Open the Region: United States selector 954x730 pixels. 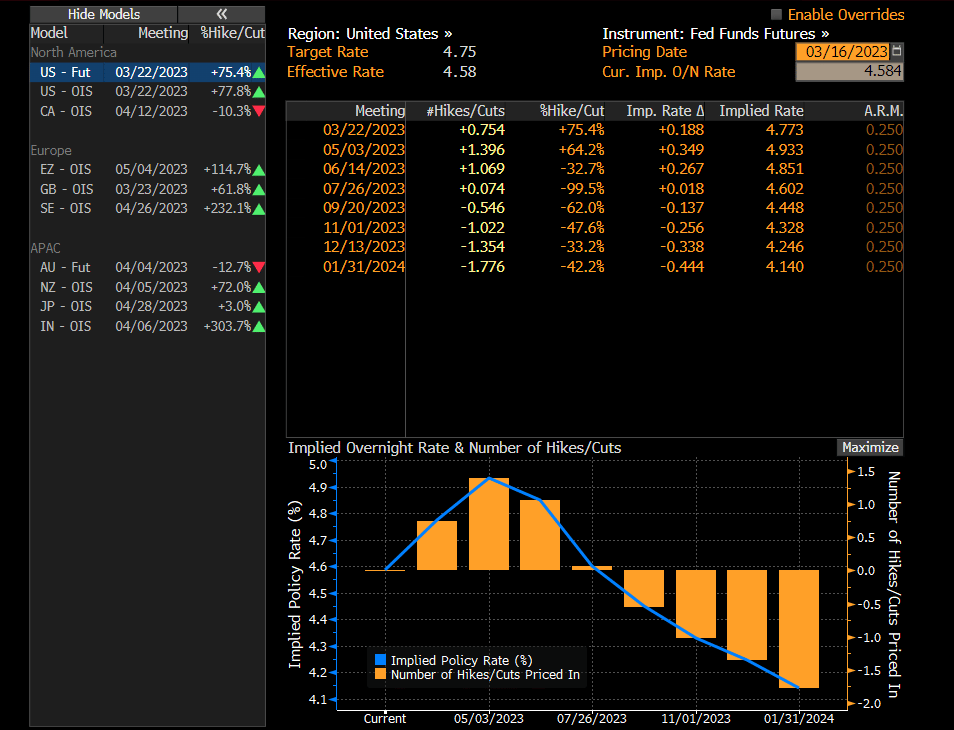point(369,33)
